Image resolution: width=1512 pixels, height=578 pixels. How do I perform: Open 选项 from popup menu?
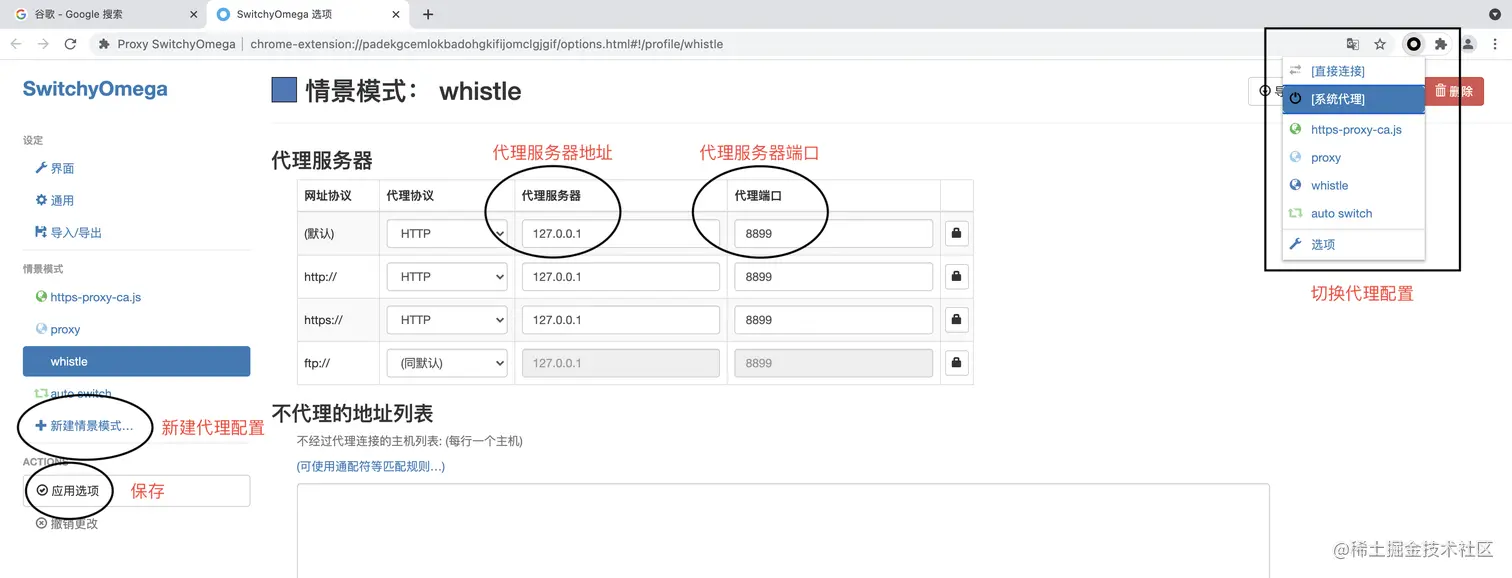click(1353, 244)
